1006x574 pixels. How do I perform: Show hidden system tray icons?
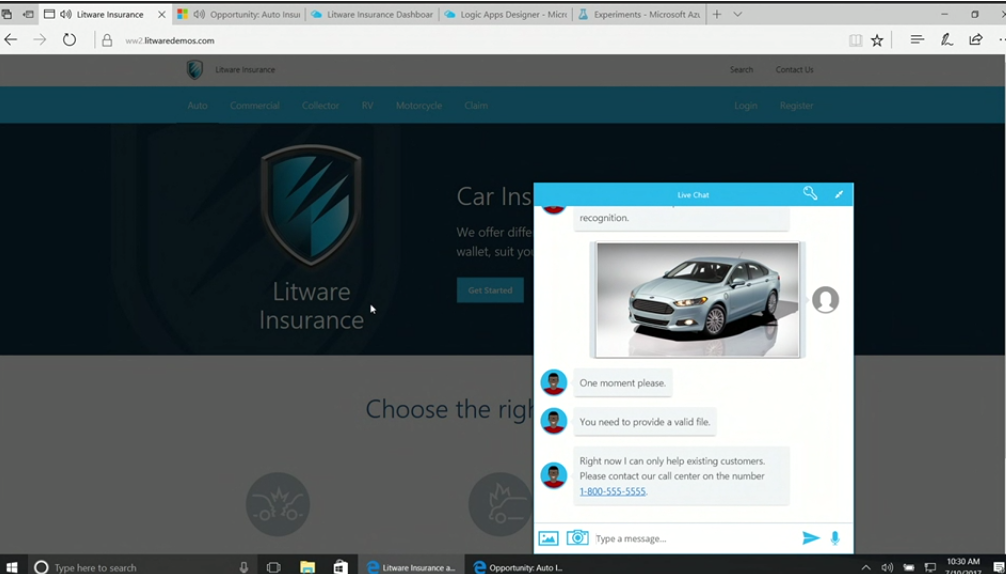tap(865, 568)
